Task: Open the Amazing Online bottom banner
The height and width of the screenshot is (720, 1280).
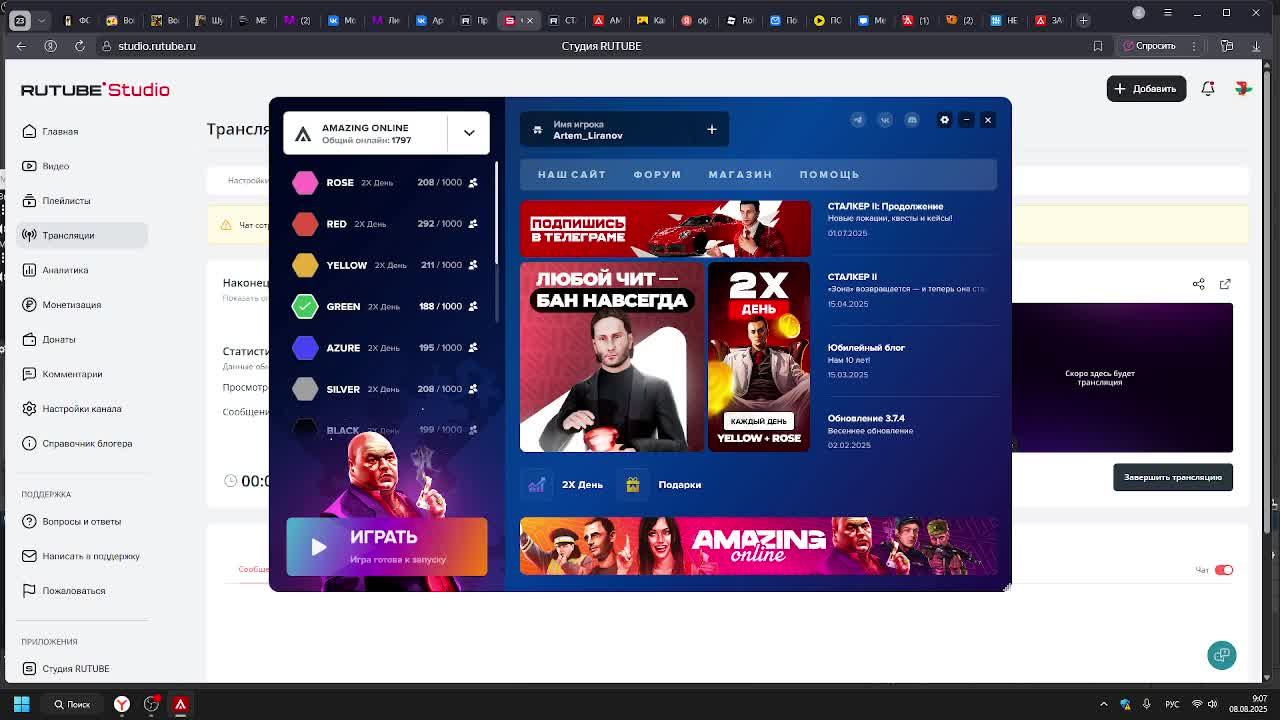Action: 759,546
